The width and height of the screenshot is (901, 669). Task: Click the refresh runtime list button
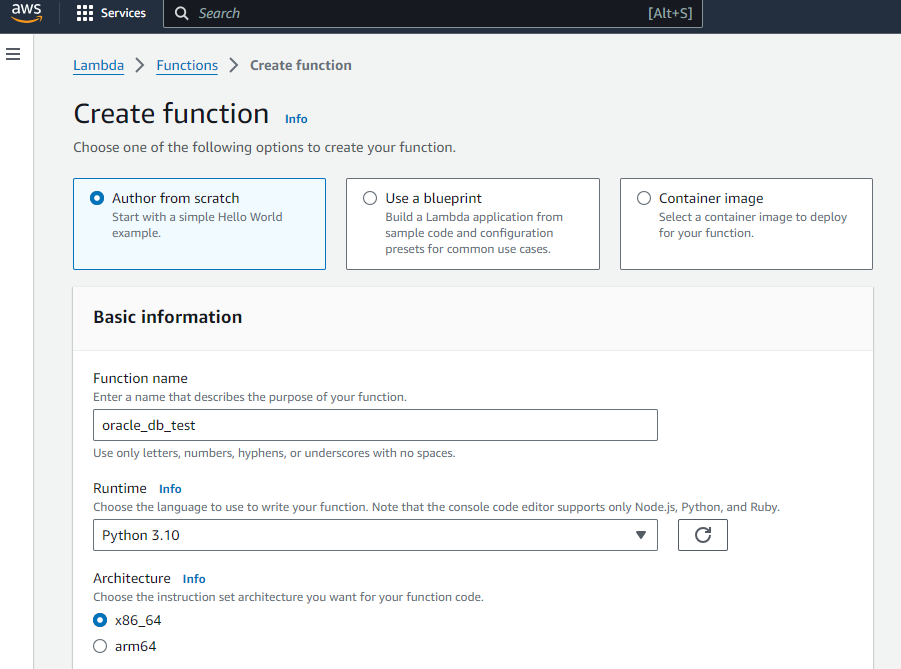tap(702, 535)
